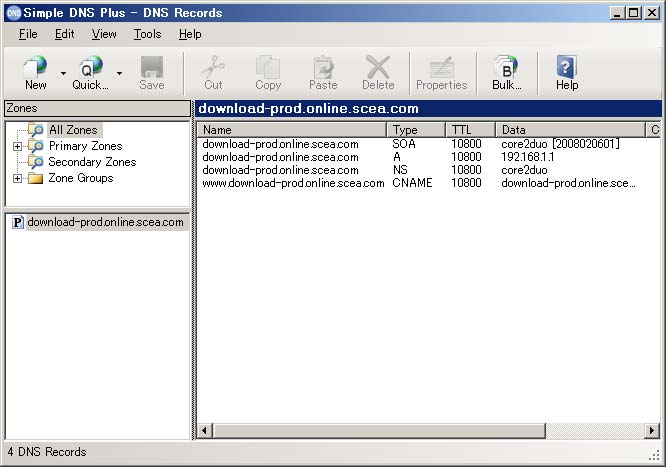Click the P primary zone icon
This screenshot has width=666, height=467.
pyautogui.click(x=17, y=222)
